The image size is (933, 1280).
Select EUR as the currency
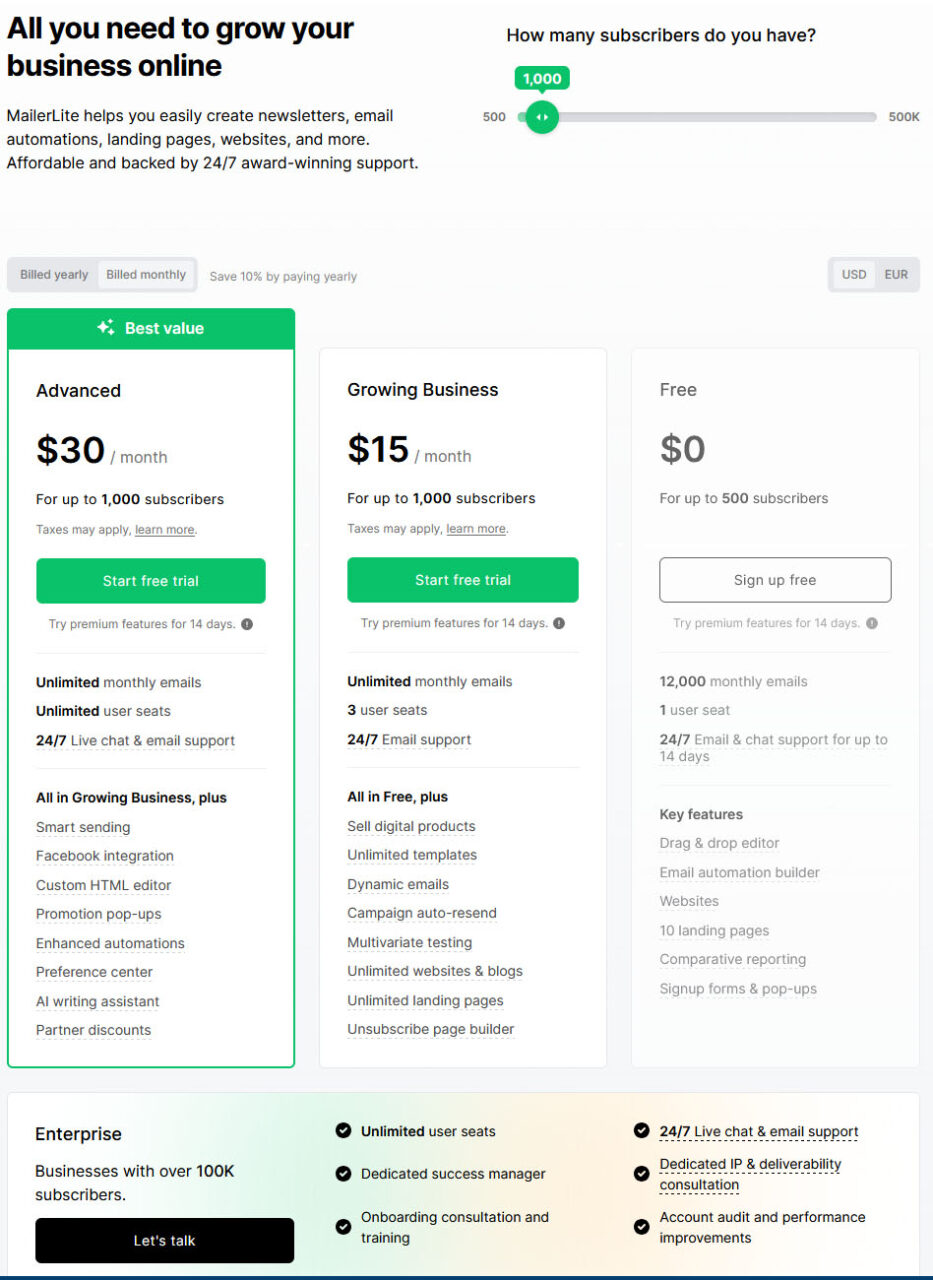coord(895,274)
